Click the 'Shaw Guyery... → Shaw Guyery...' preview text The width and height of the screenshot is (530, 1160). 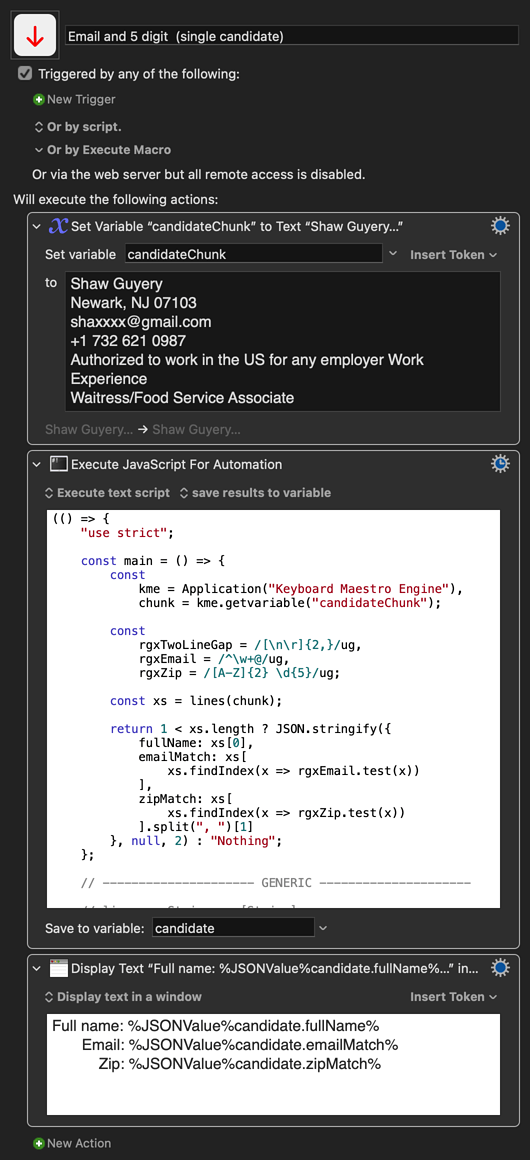tap(142, 429)
